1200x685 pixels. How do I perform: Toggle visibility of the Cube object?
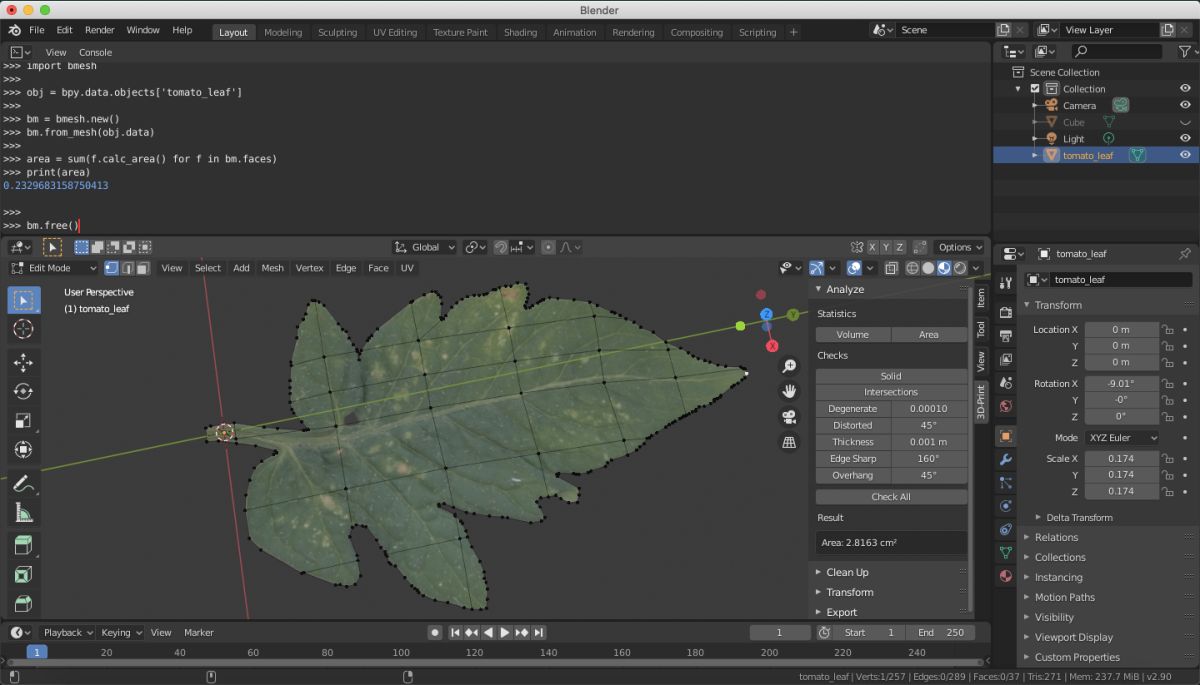coord(1185,122)
